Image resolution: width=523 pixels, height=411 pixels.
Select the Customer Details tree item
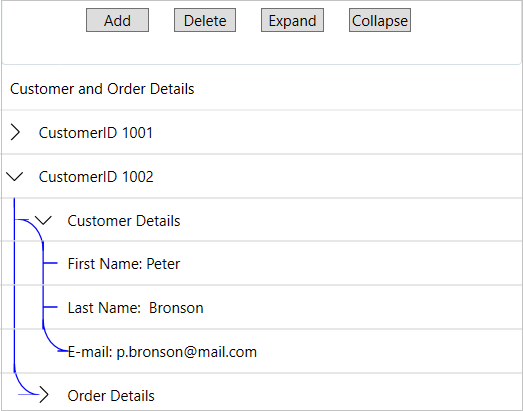point(124,221)
